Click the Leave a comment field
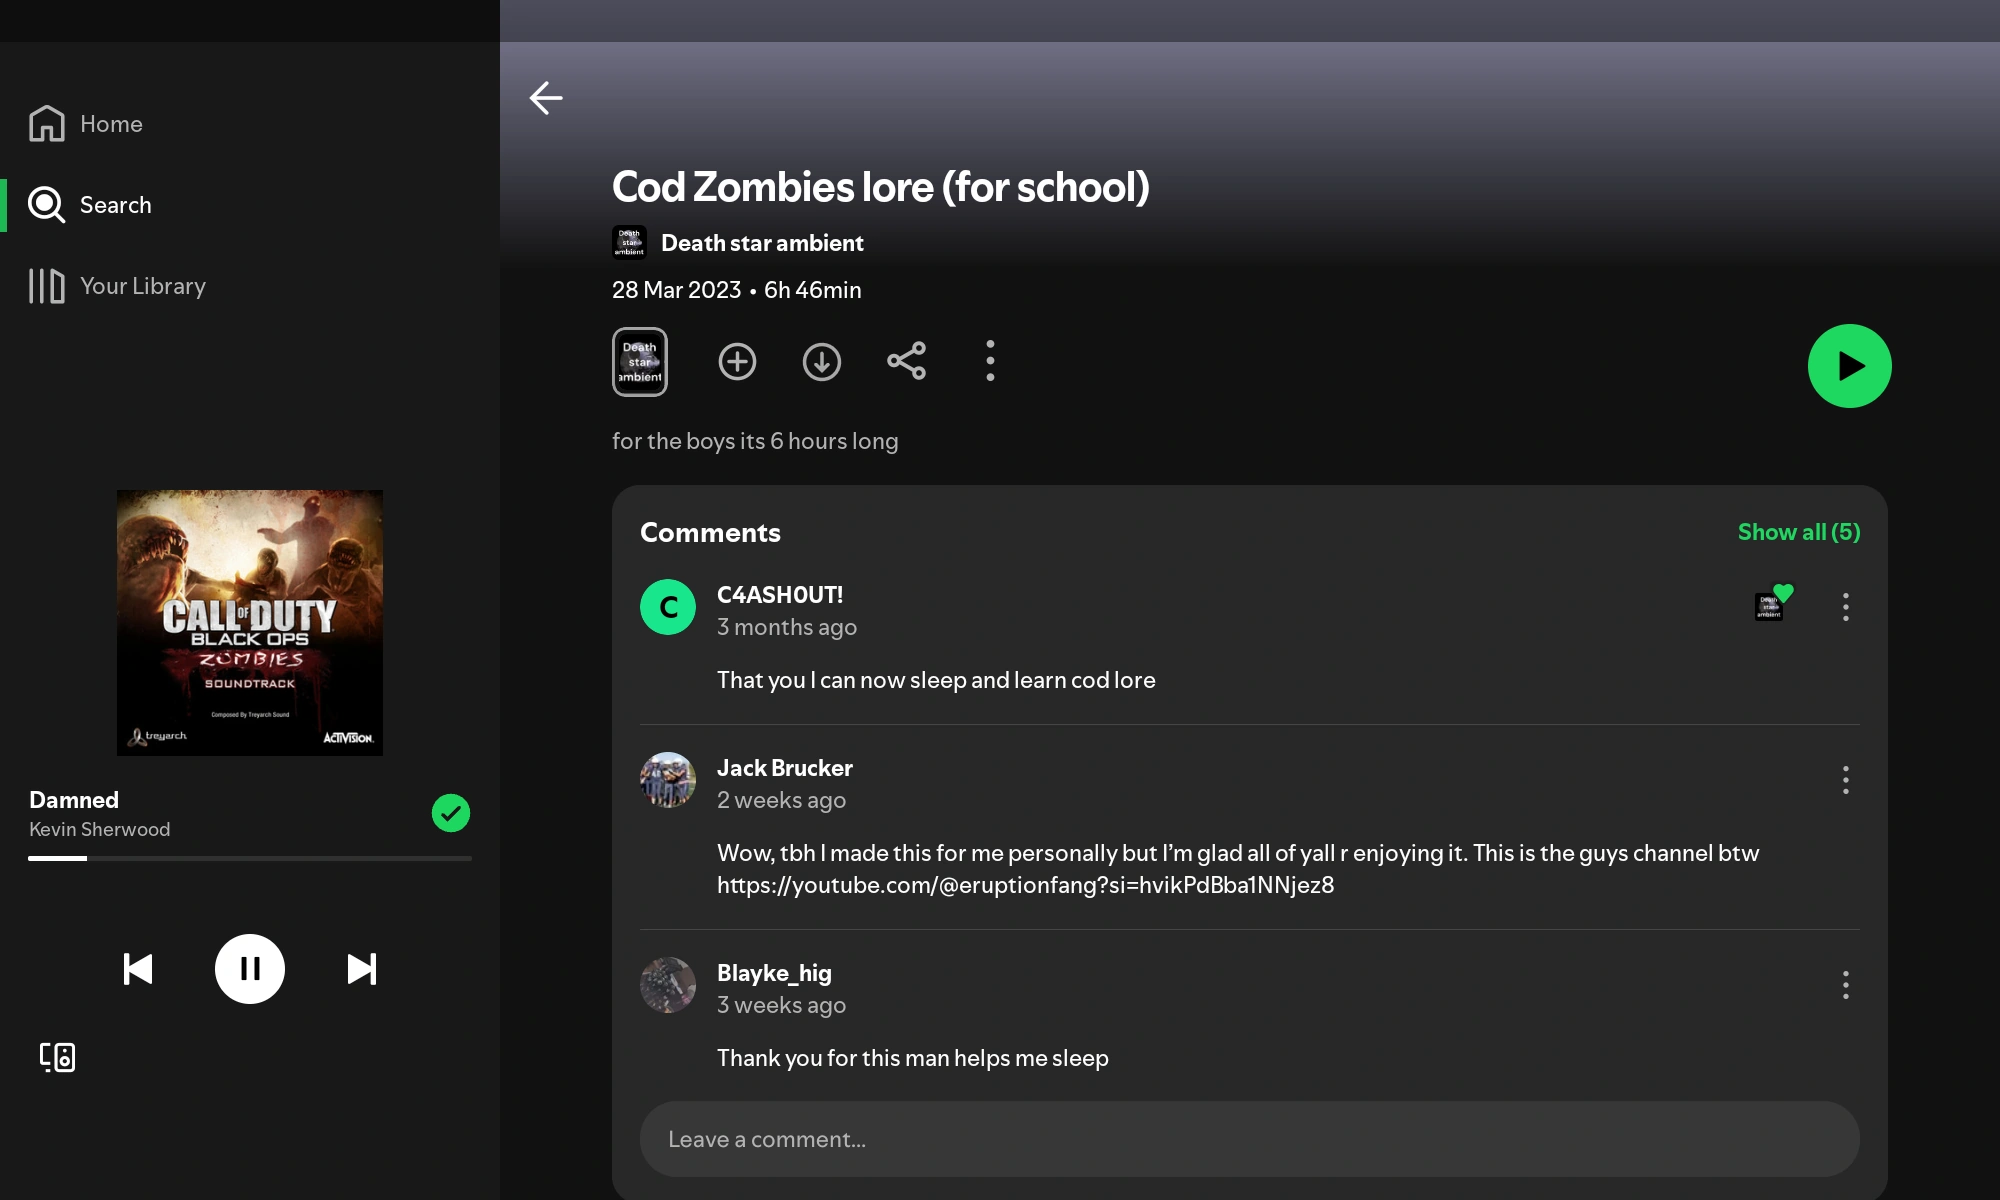 1248,1139
